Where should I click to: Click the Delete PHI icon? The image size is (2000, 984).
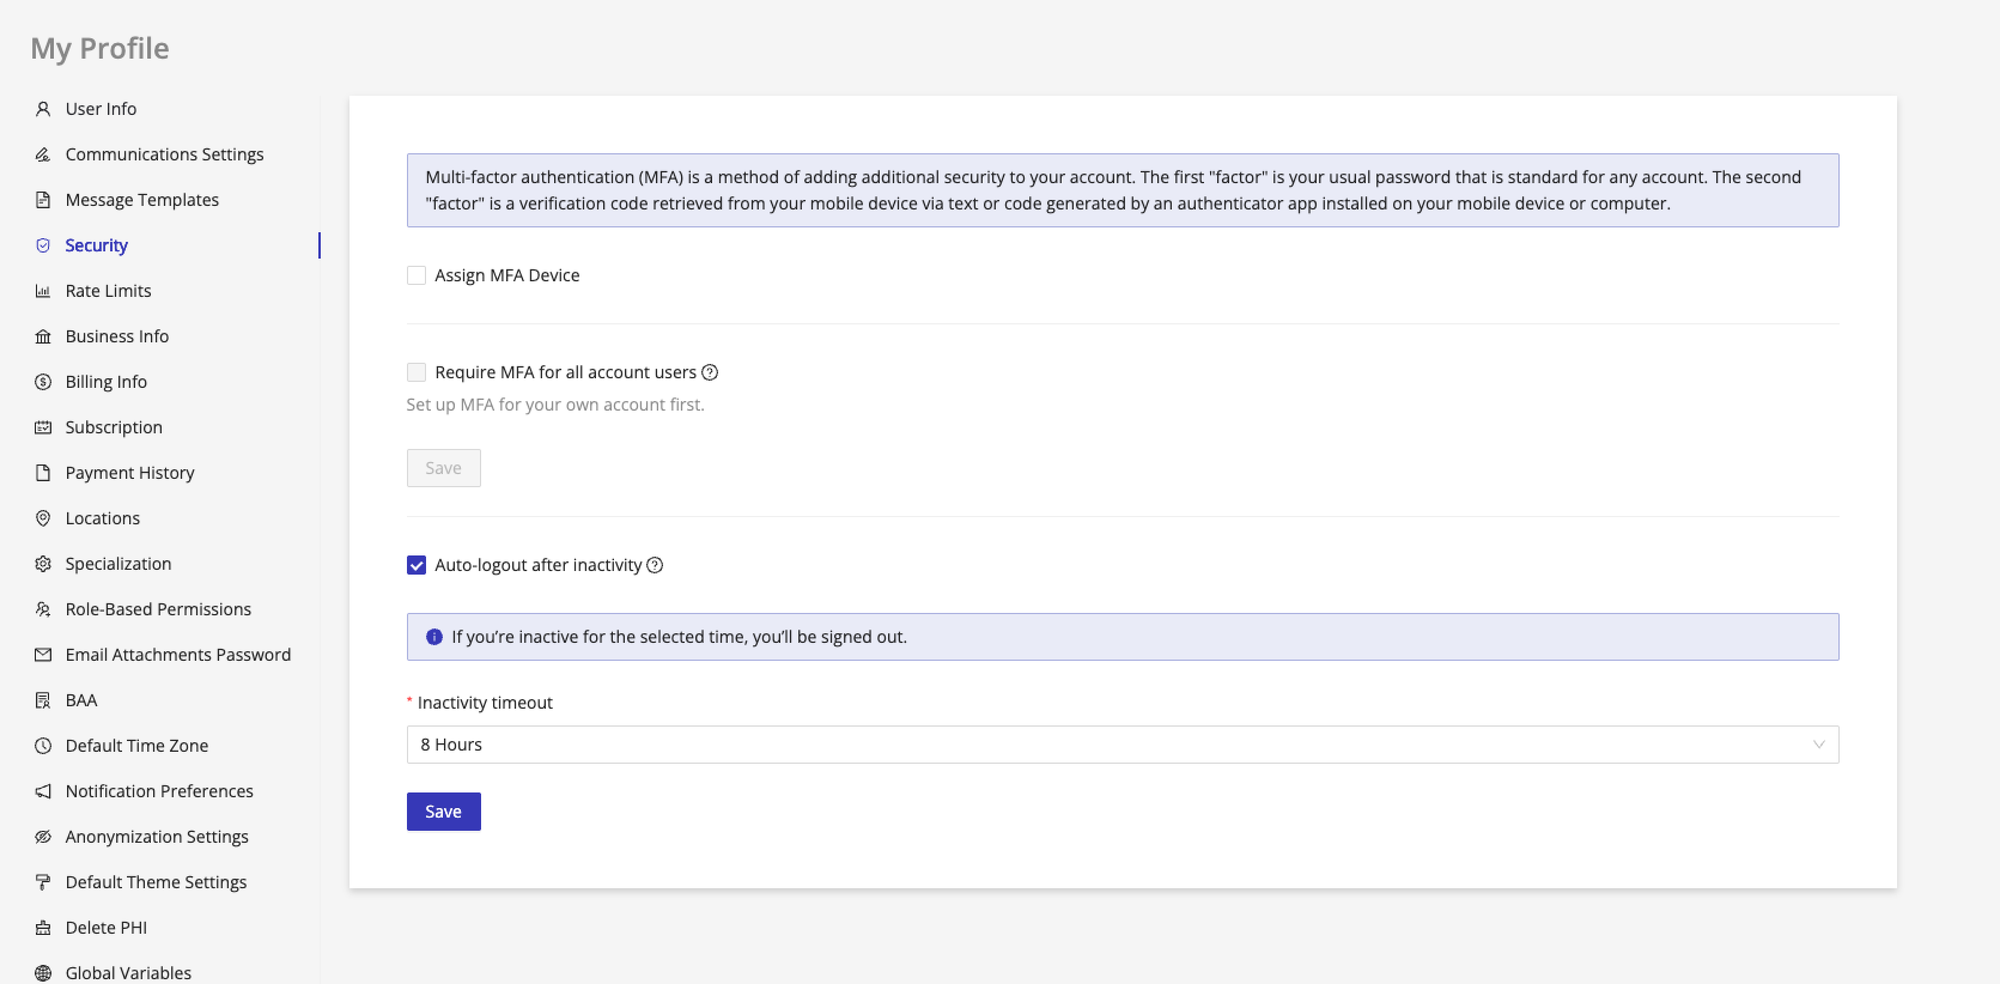pyautogui.click(x=43, y=928)
